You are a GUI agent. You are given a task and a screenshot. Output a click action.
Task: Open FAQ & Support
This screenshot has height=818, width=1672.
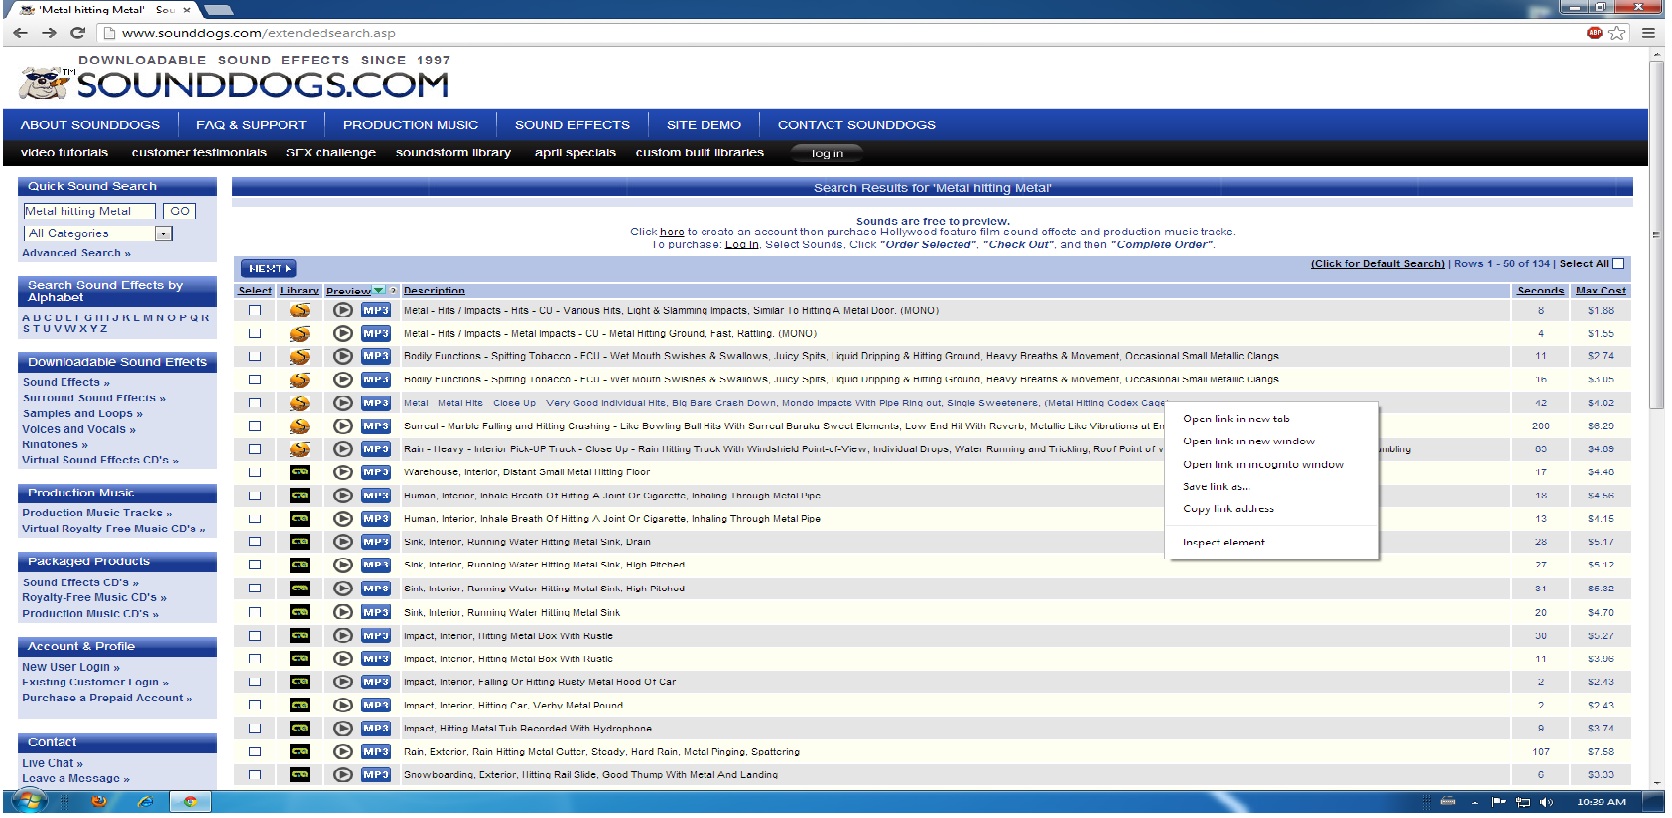251,125
